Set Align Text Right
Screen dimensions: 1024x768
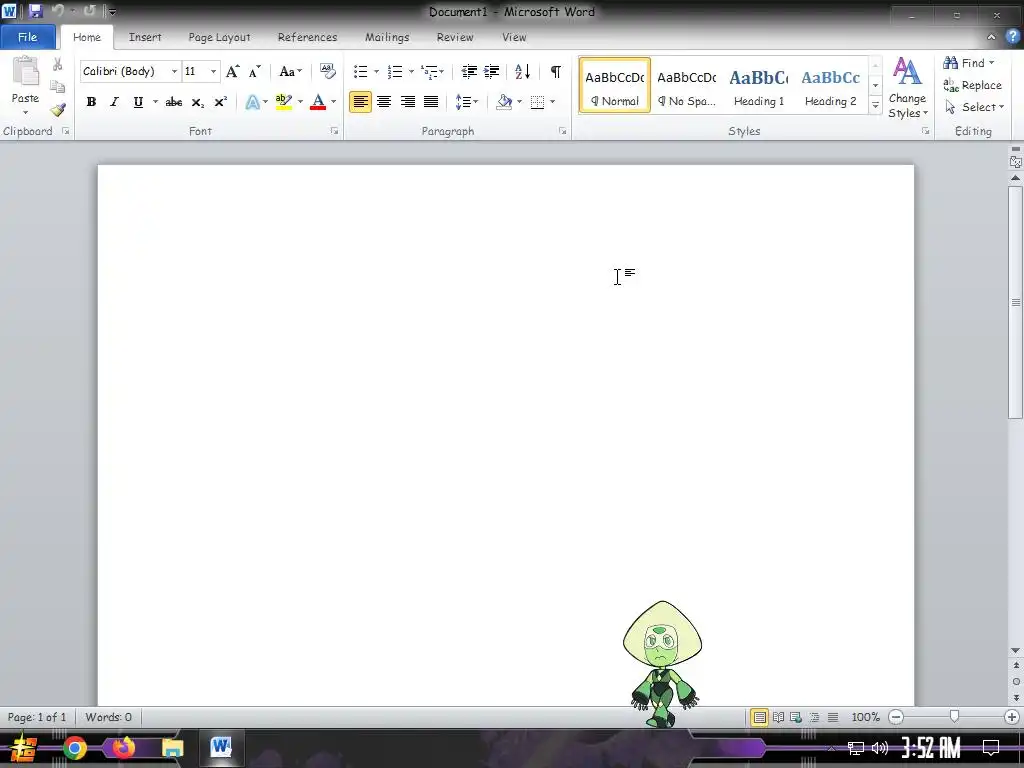[x=408, y=102]
